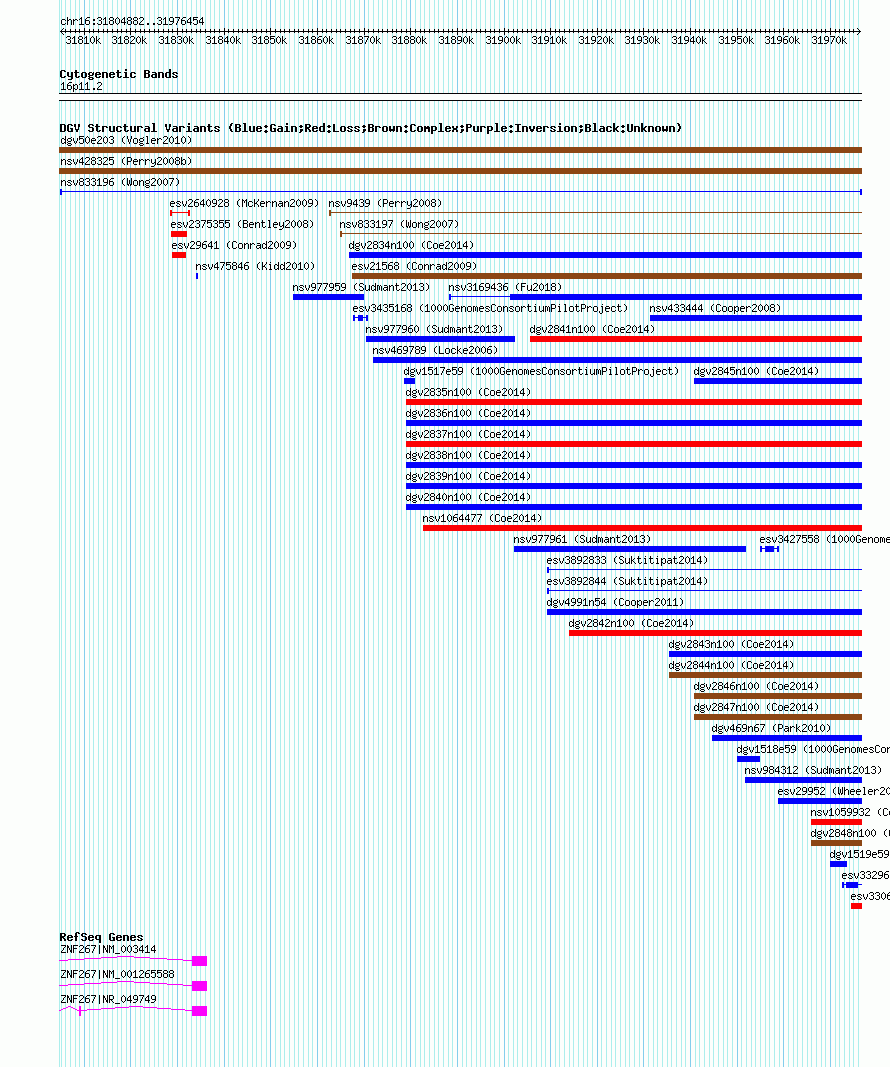The image size is (890, 1067).
Task: Click the dgv50e203 (Vogler2010) variant label
Action: click(x=126, y=140)
